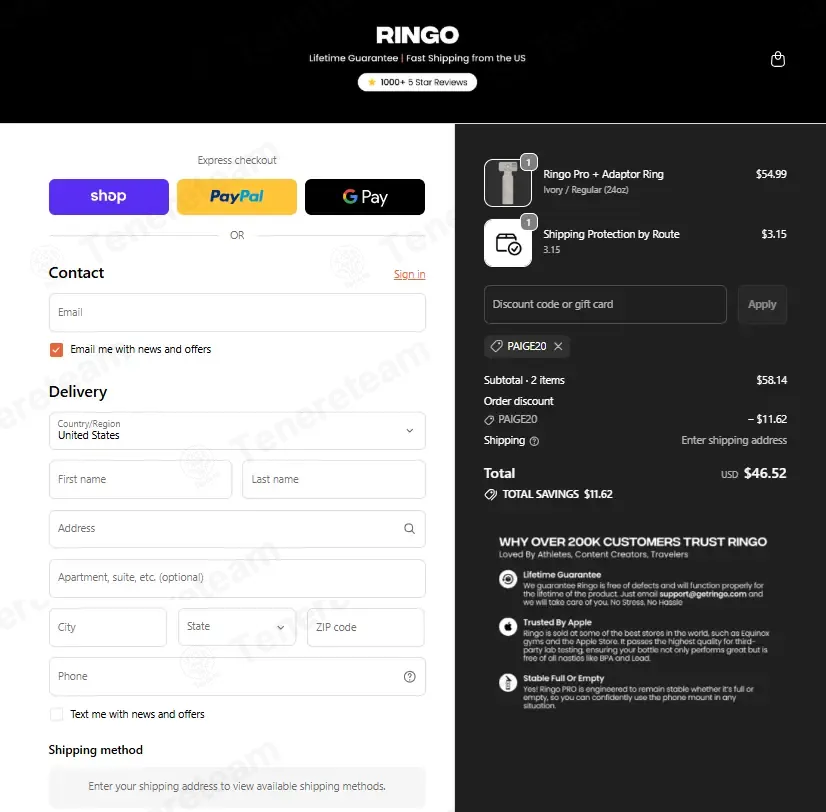
Task: Choose Google Pay express checkout
Action: 365,197
